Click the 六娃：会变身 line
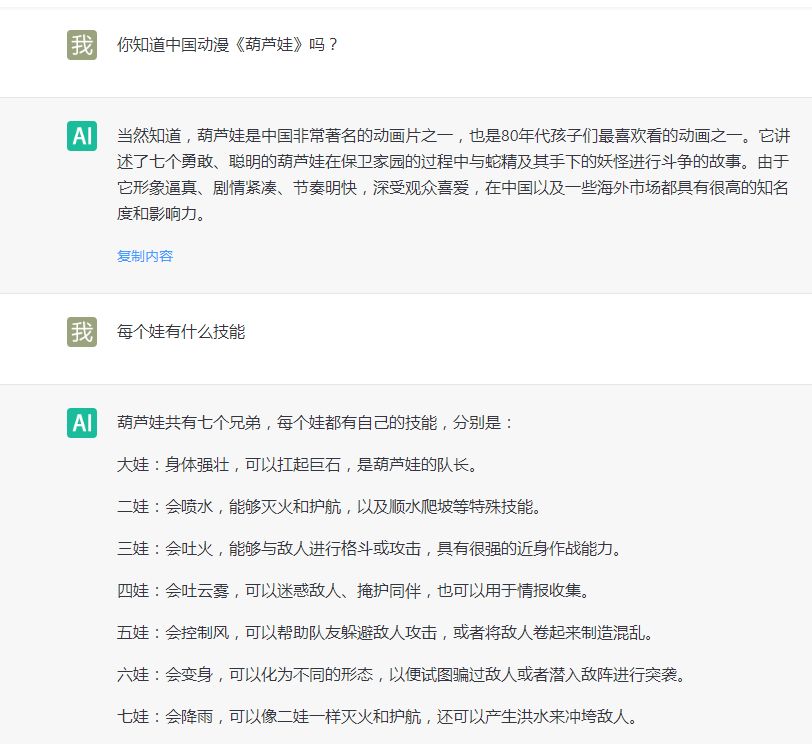Viewport: 812px width, 744px height. pyautogui.click(x=402, y=674)
